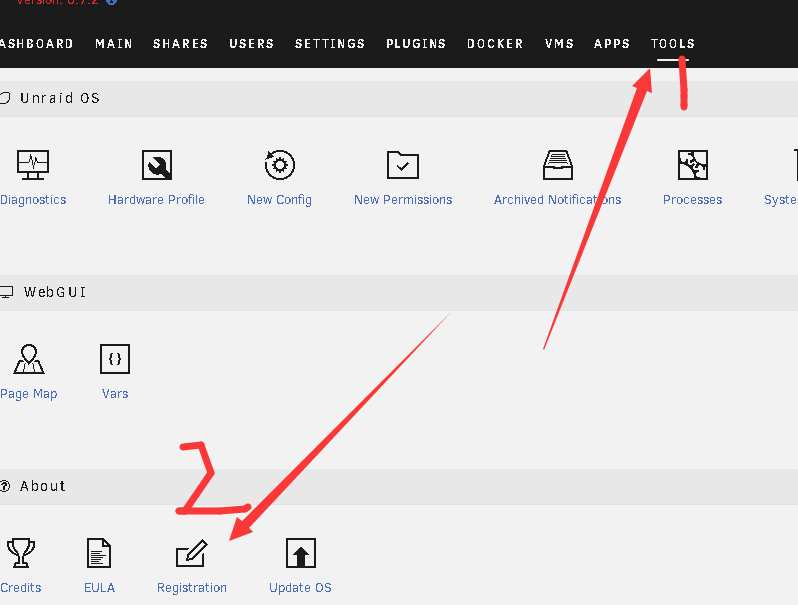This screenshot has width=798, height=605.
Task: Switch to the Users tab
Action: (x=251, y=44)
